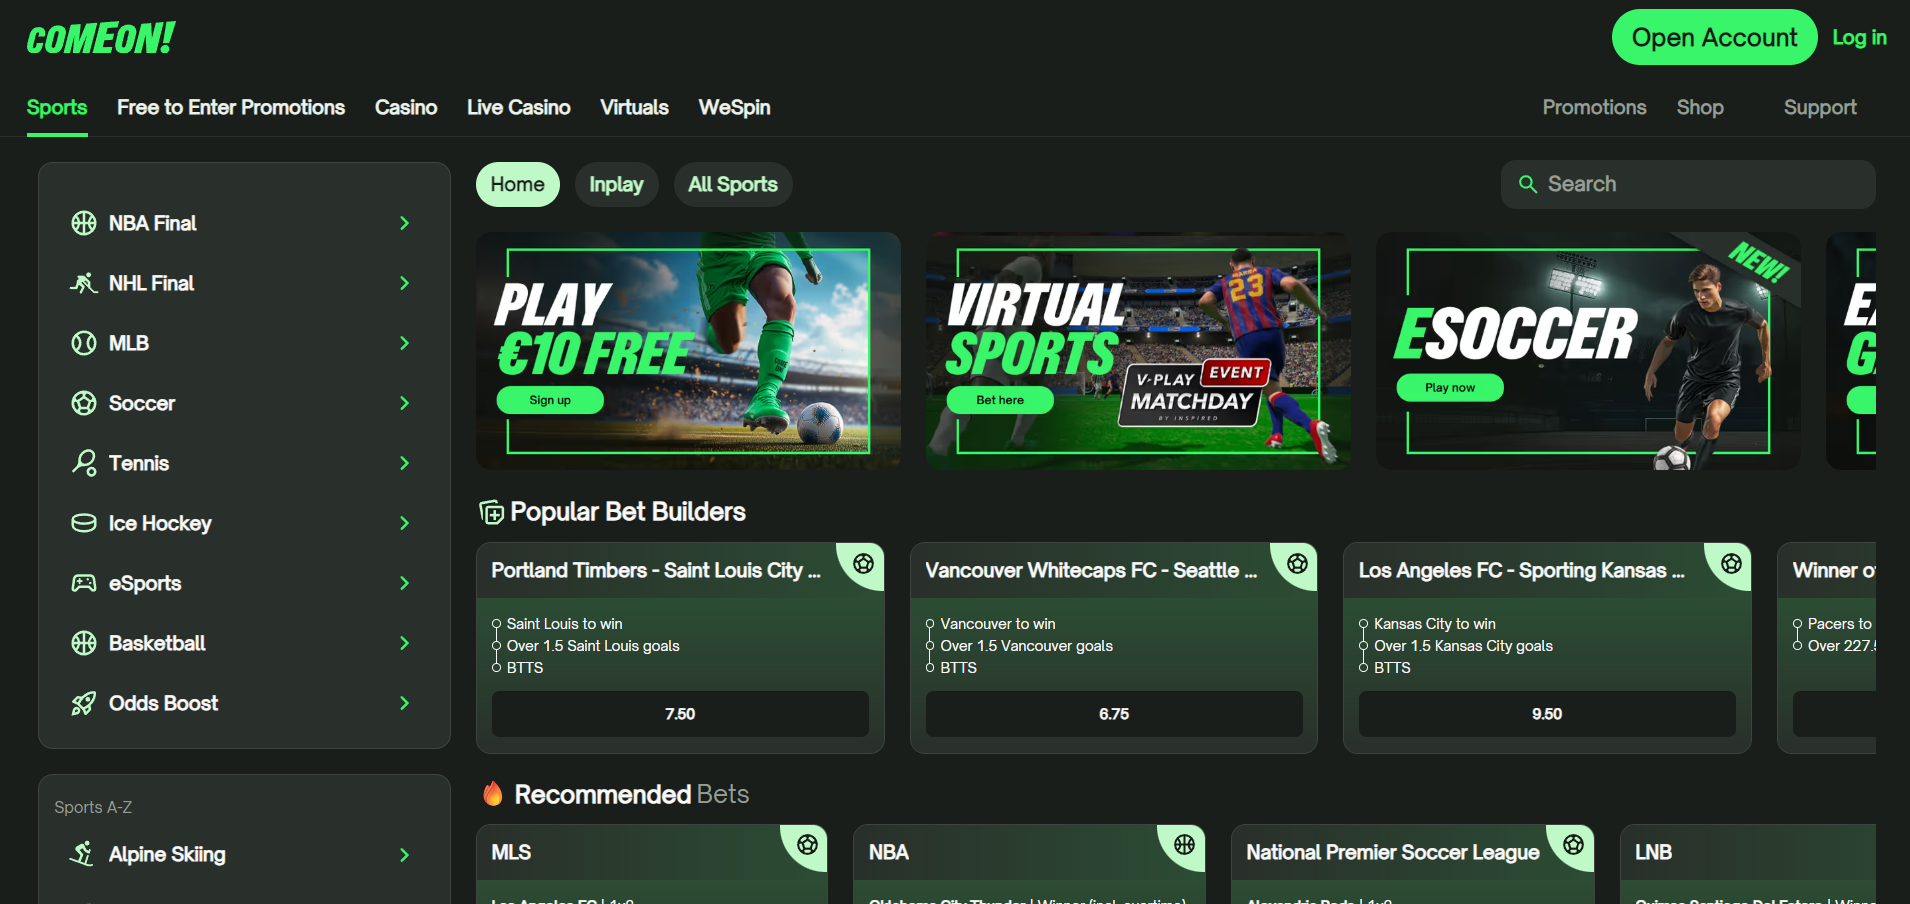Expand the Ice Hockey chevron
The height and width of the screenshot is (904, 1910).
(404, 523)
